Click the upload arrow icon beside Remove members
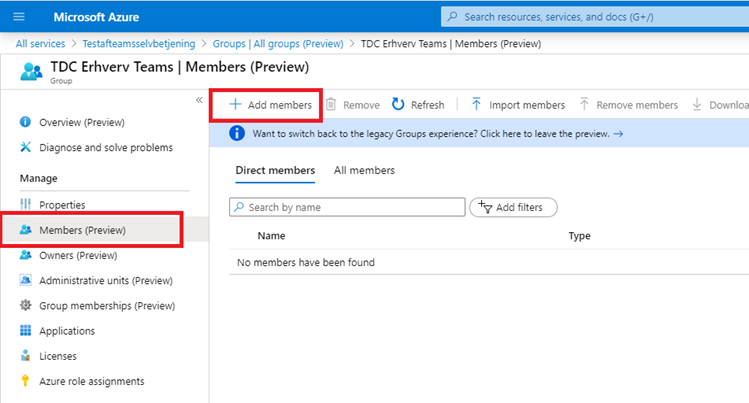The image size is (749, 403). [584, 104]
